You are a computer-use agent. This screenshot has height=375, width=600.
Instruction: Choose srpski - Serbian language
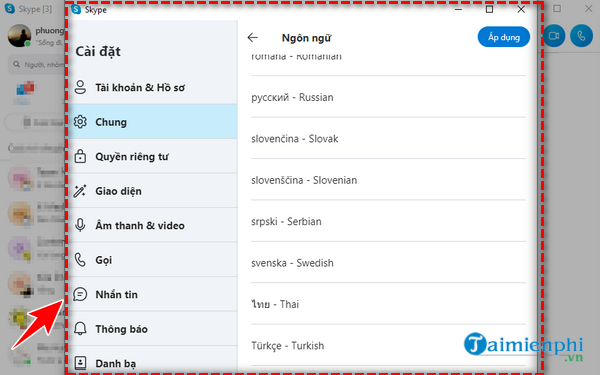coord(388,221)
